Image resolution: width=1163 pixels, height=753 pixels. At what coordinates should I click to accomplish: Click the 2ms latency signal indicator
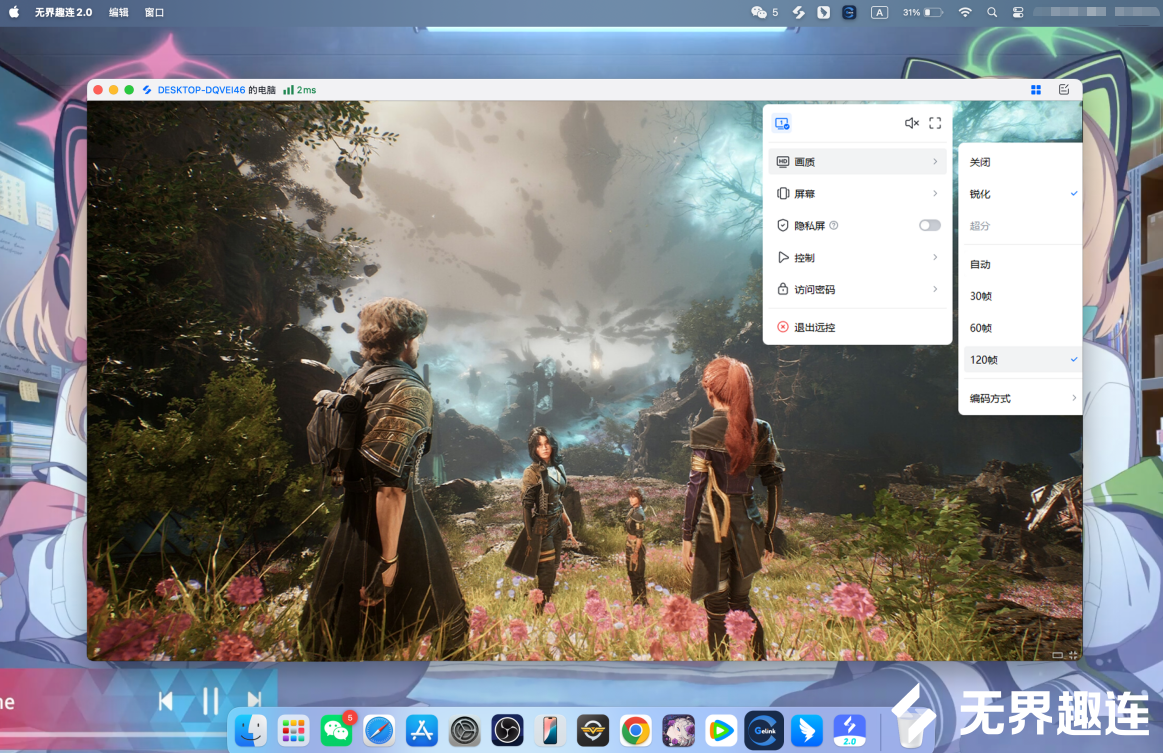300,90
